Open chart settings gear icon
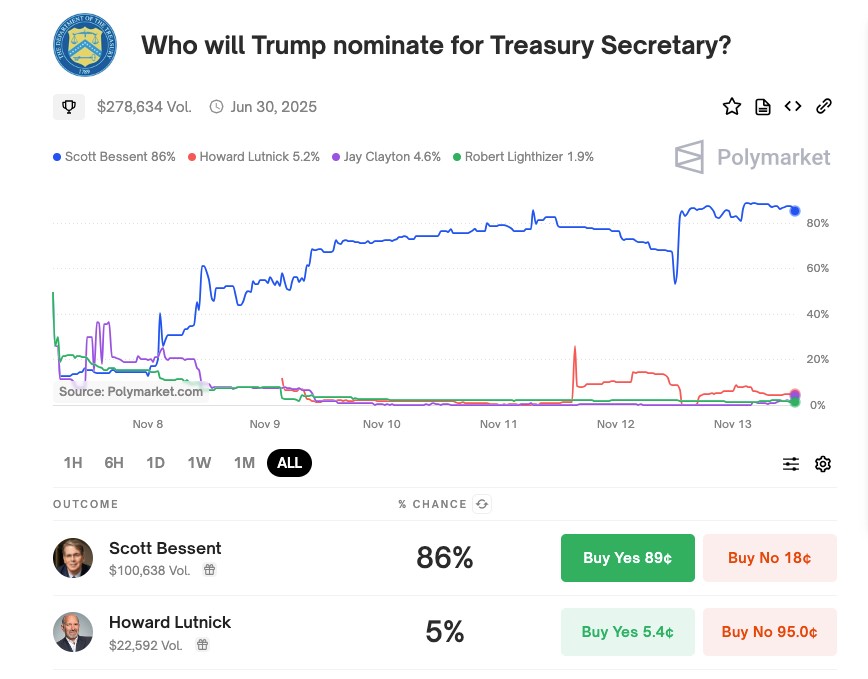The image size is (868, 679). tap(823, 464)
